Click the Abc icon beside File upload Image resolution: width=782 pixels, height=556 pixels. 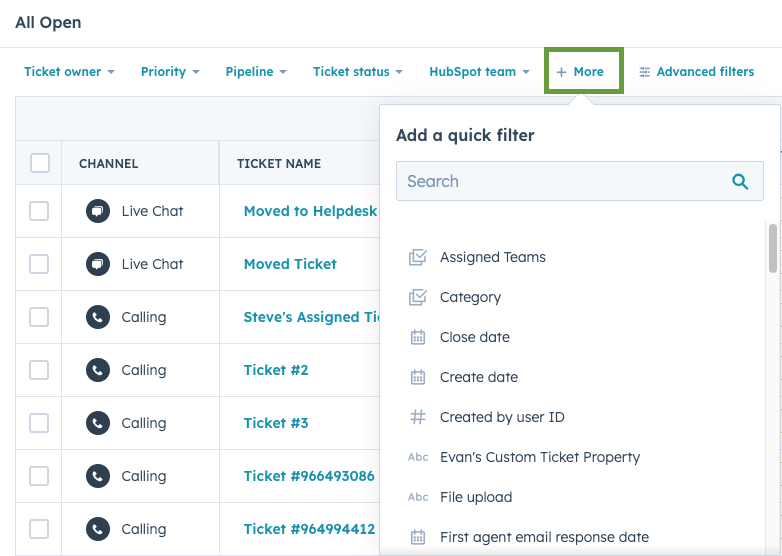click(418, 497)
